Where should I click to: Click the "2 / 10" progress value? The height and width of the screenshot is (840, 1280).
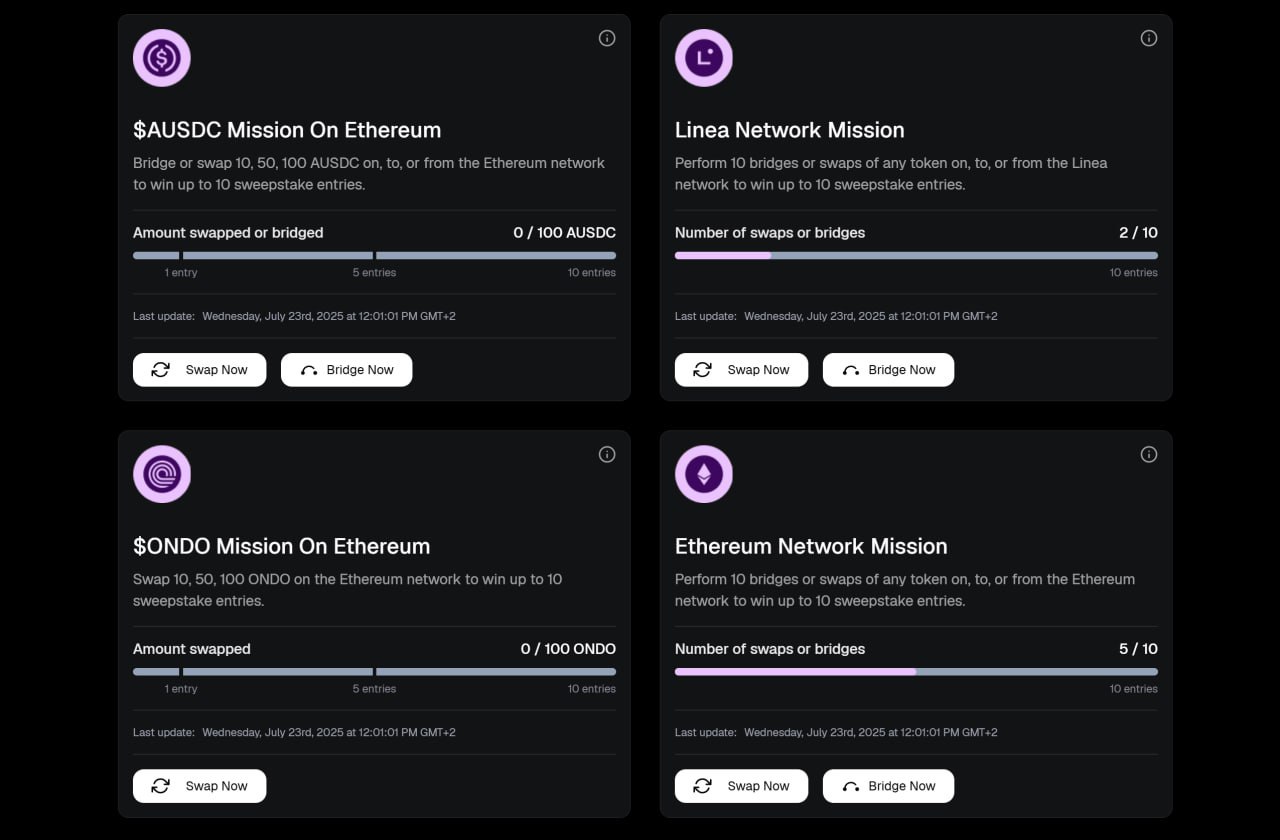point(1138,233)
